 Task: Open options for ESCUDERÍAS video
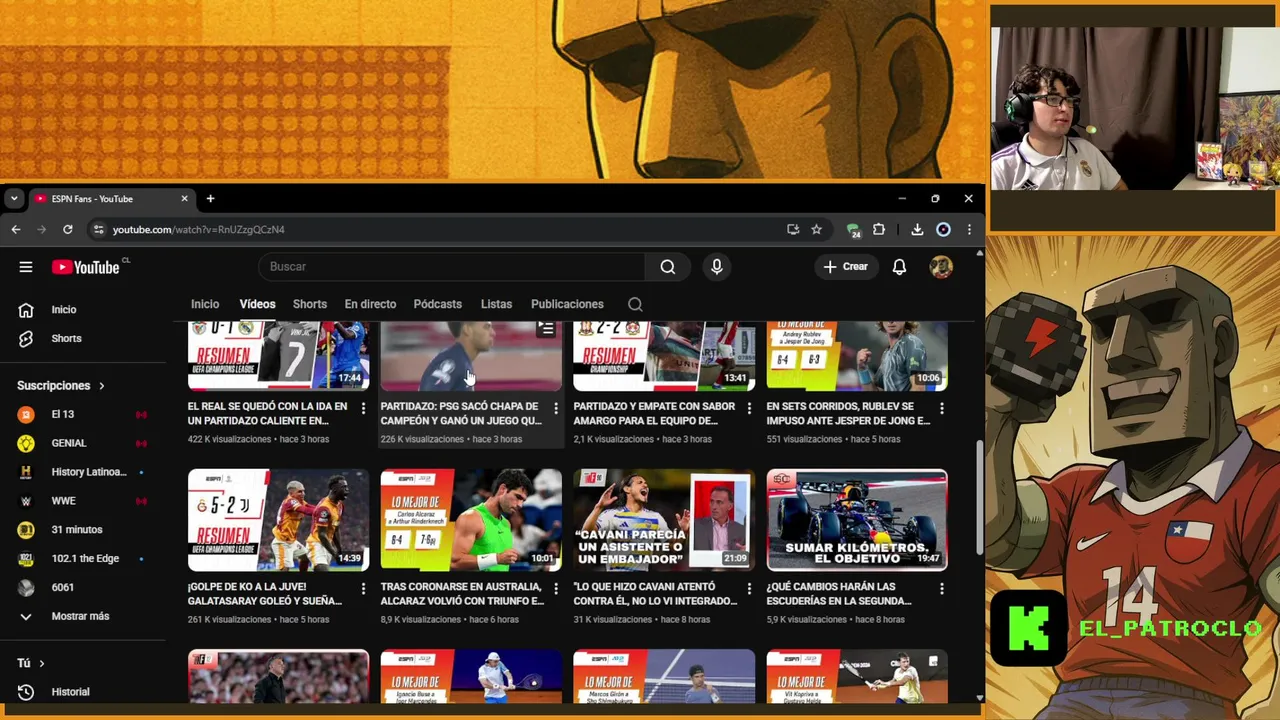pos(941,589)
